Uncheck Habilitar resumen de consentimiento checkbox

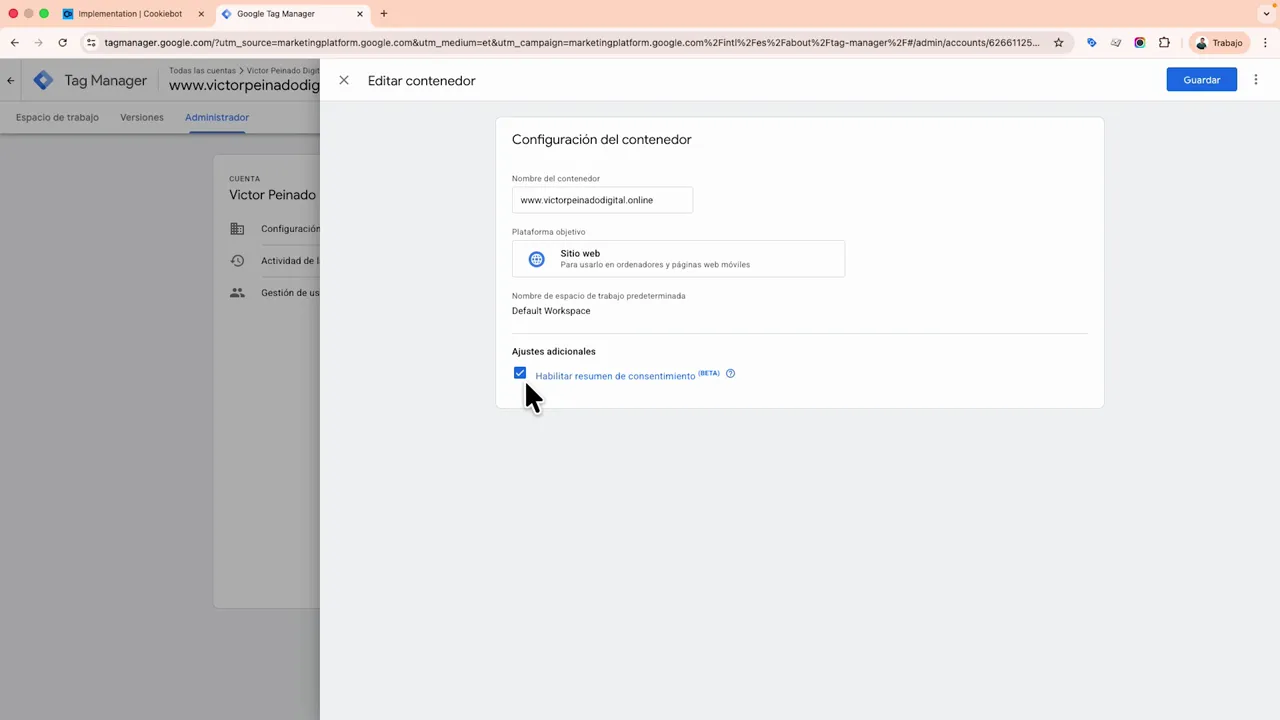520,373
